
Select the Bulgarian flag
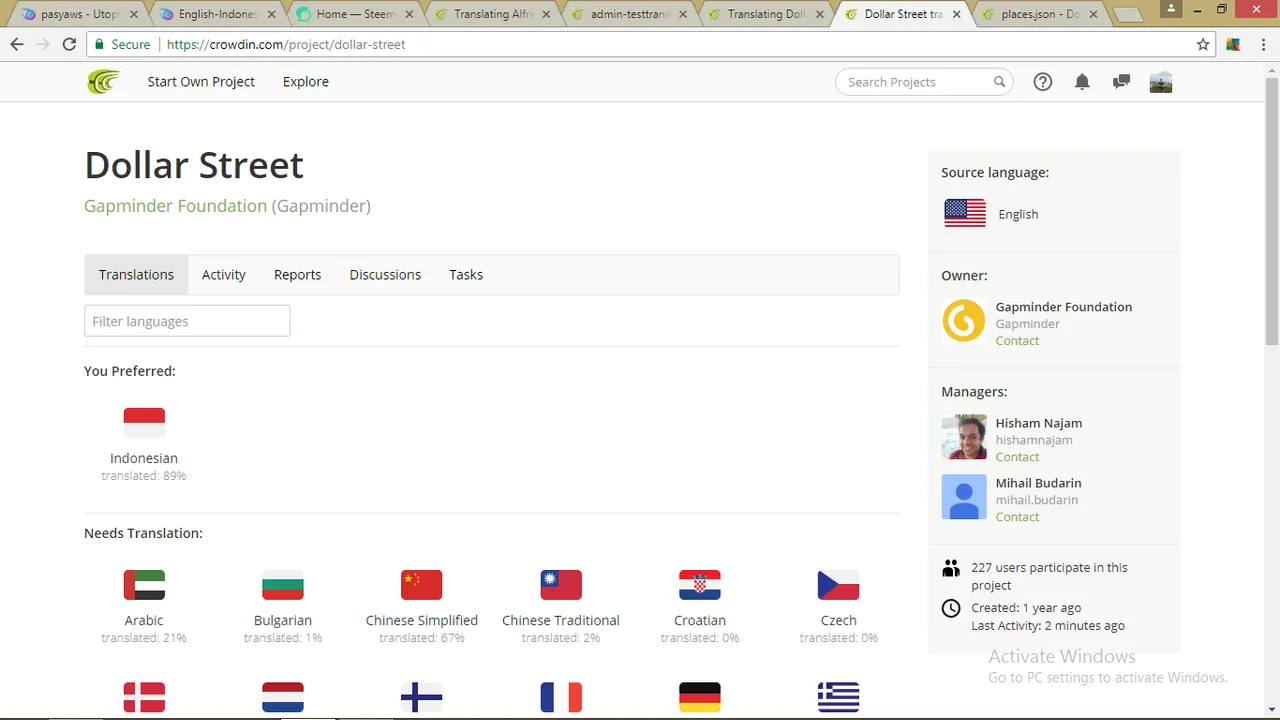[283, 585]
